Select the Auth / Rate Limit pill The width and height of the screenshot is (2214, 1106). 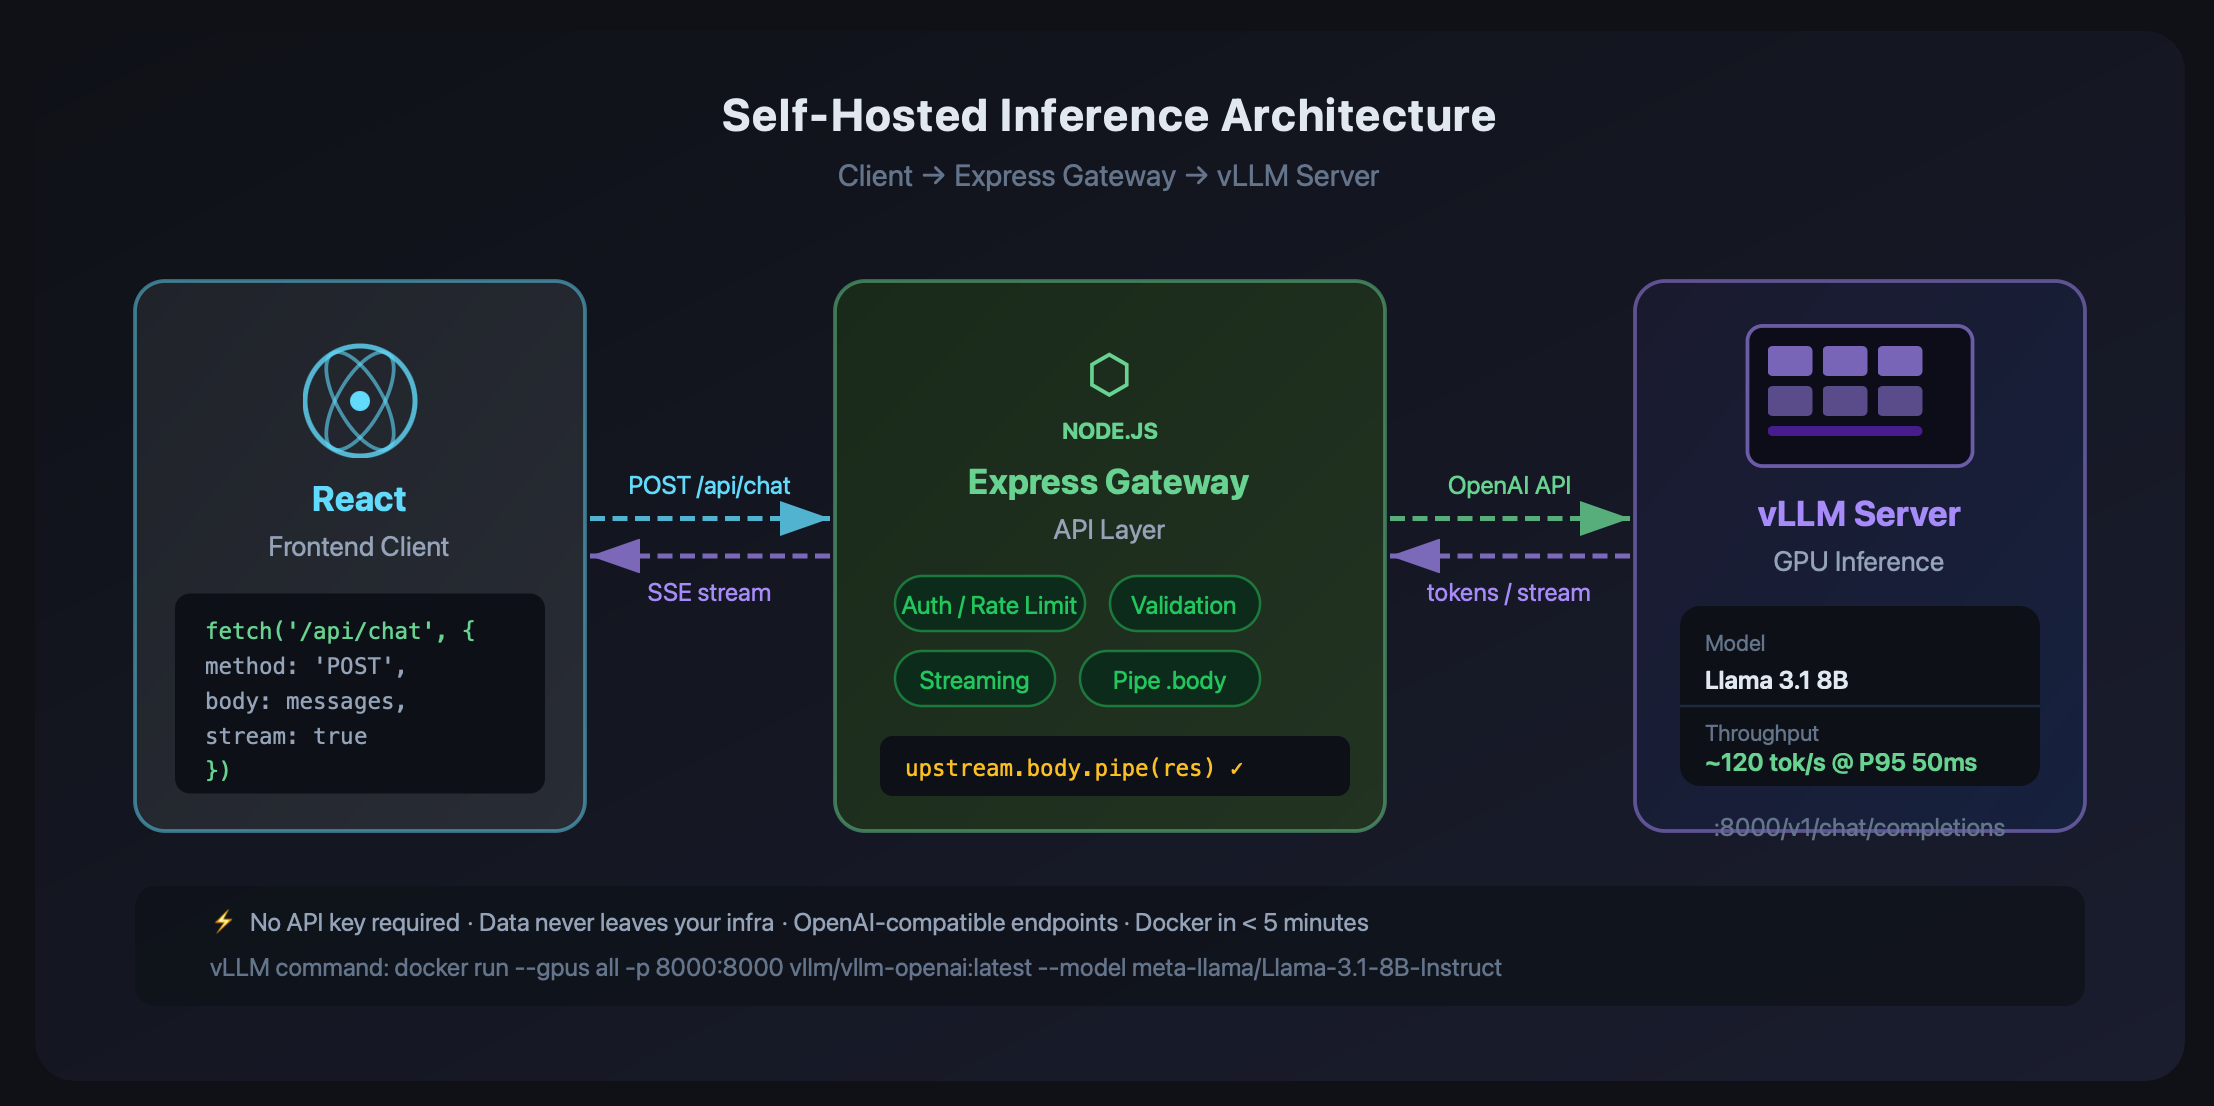coord(990,604)
